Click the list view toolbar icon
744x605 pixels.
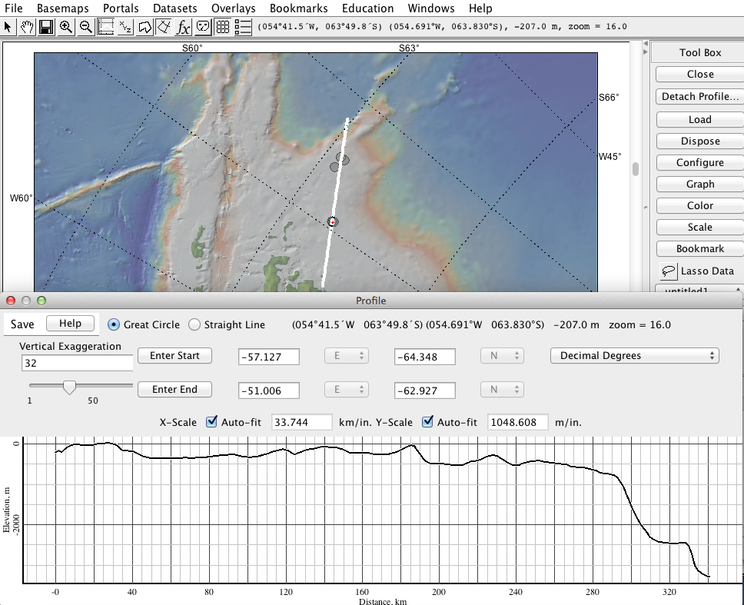241,26
